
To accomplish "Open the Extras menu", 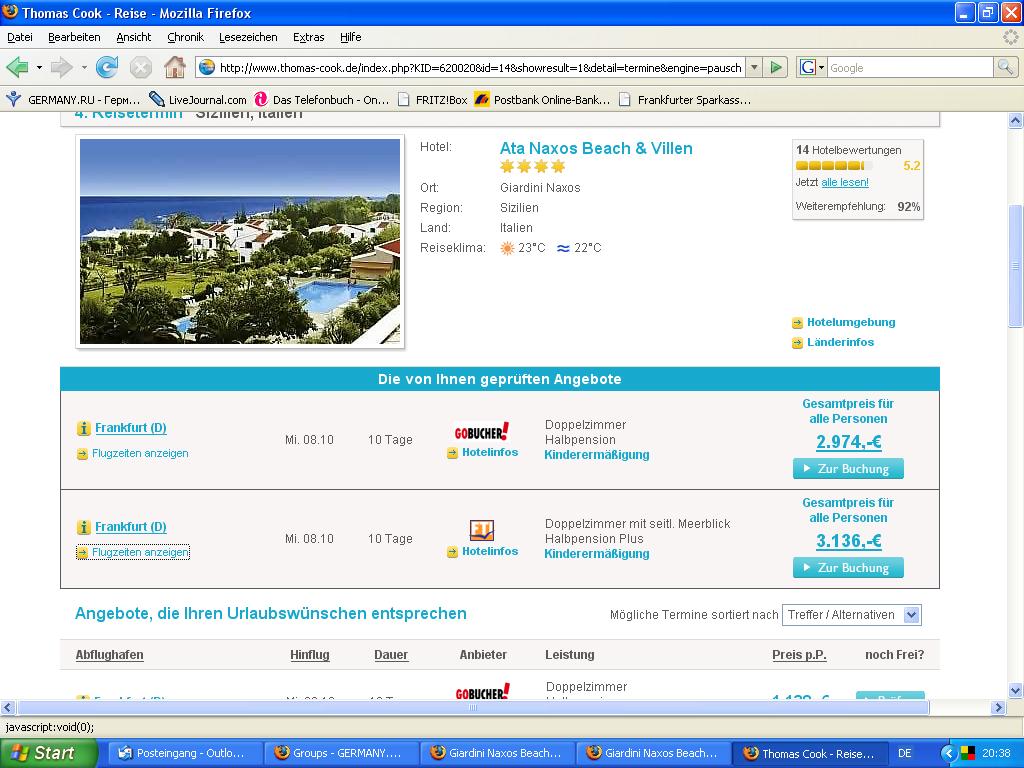I will click(x=308, y=37).
